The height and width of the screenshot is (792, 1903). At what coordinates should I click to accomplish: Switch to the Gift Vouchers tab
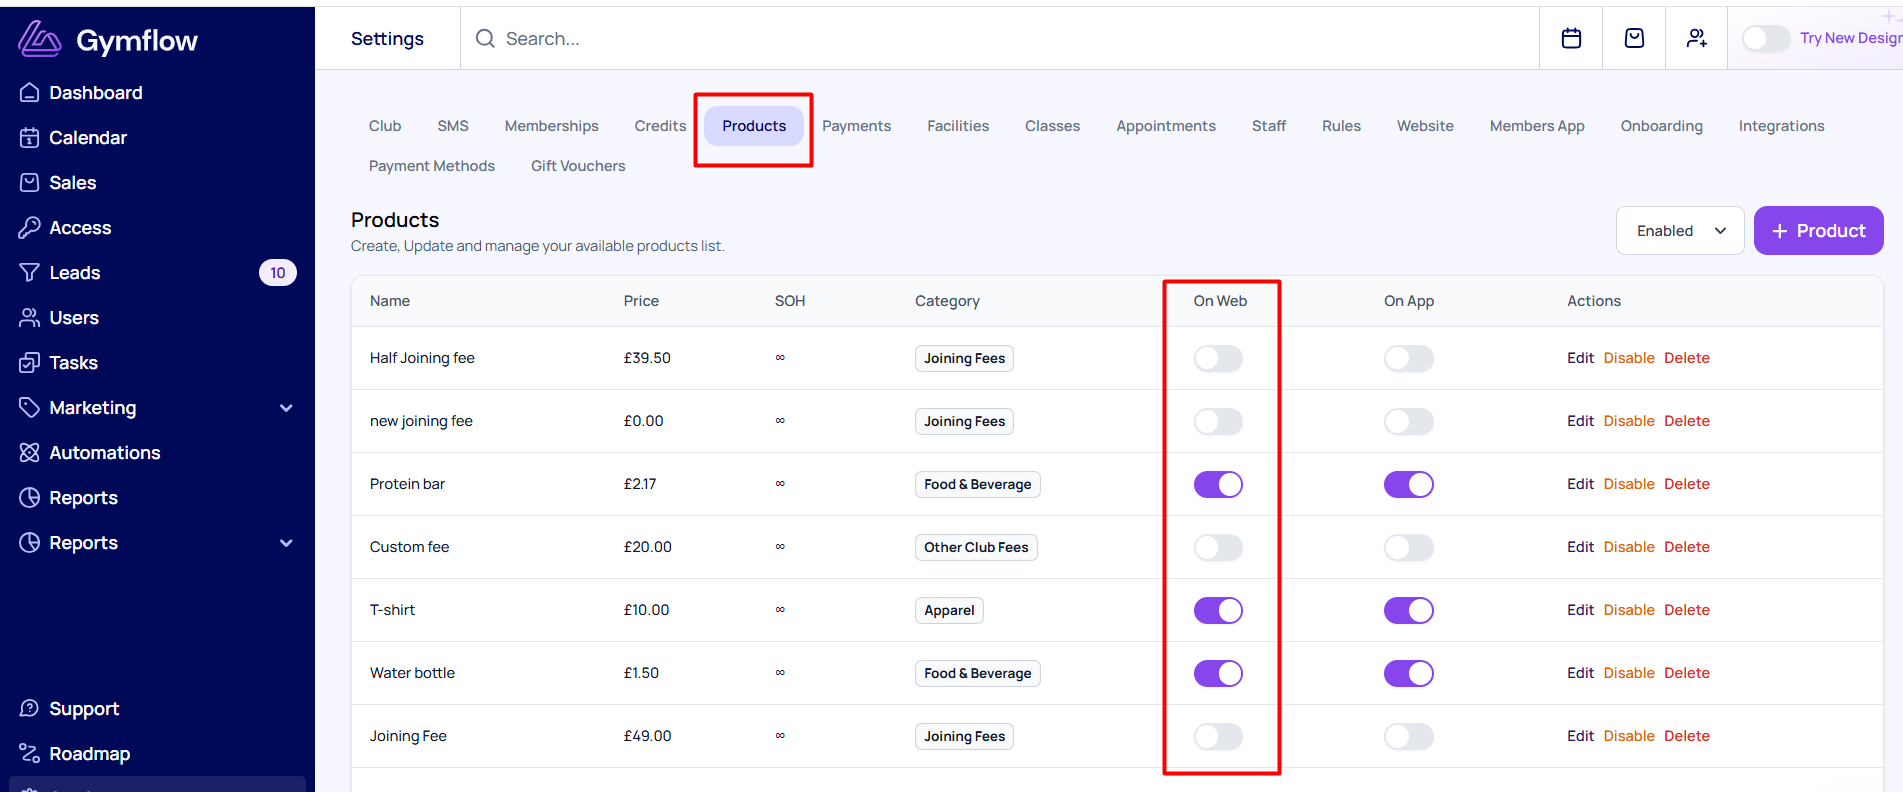click(578, 166)
